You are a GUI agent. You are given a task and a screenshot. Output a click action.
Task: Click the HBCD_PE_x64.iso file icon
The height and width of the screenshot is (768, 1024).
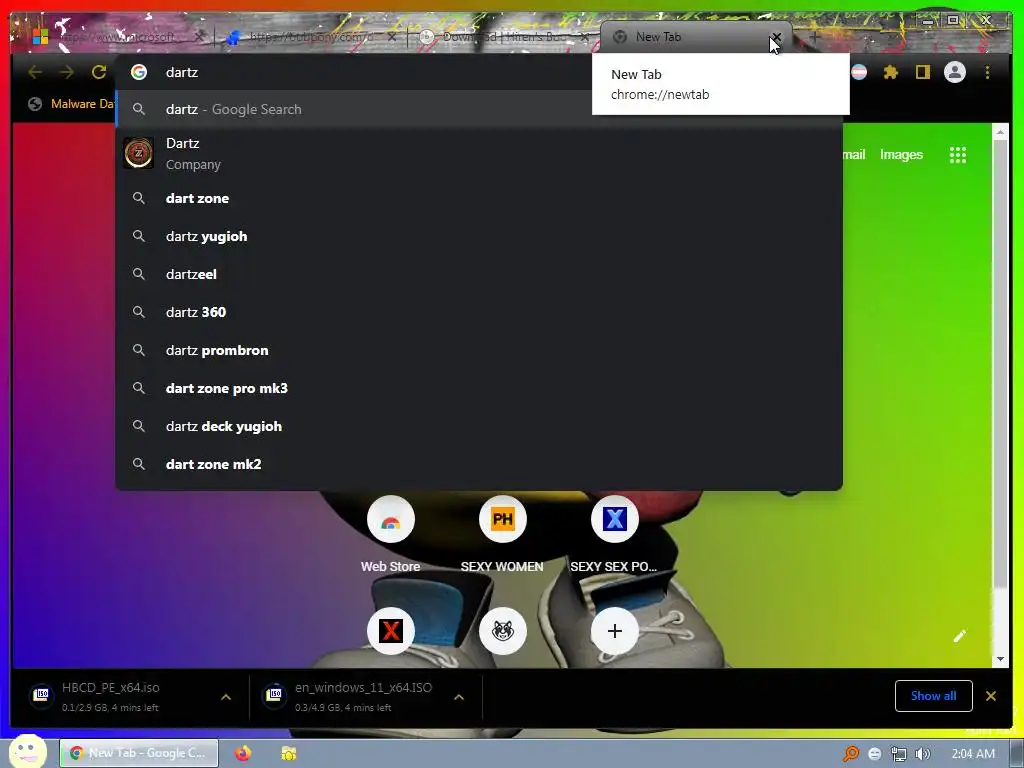(x=41, y=696)
